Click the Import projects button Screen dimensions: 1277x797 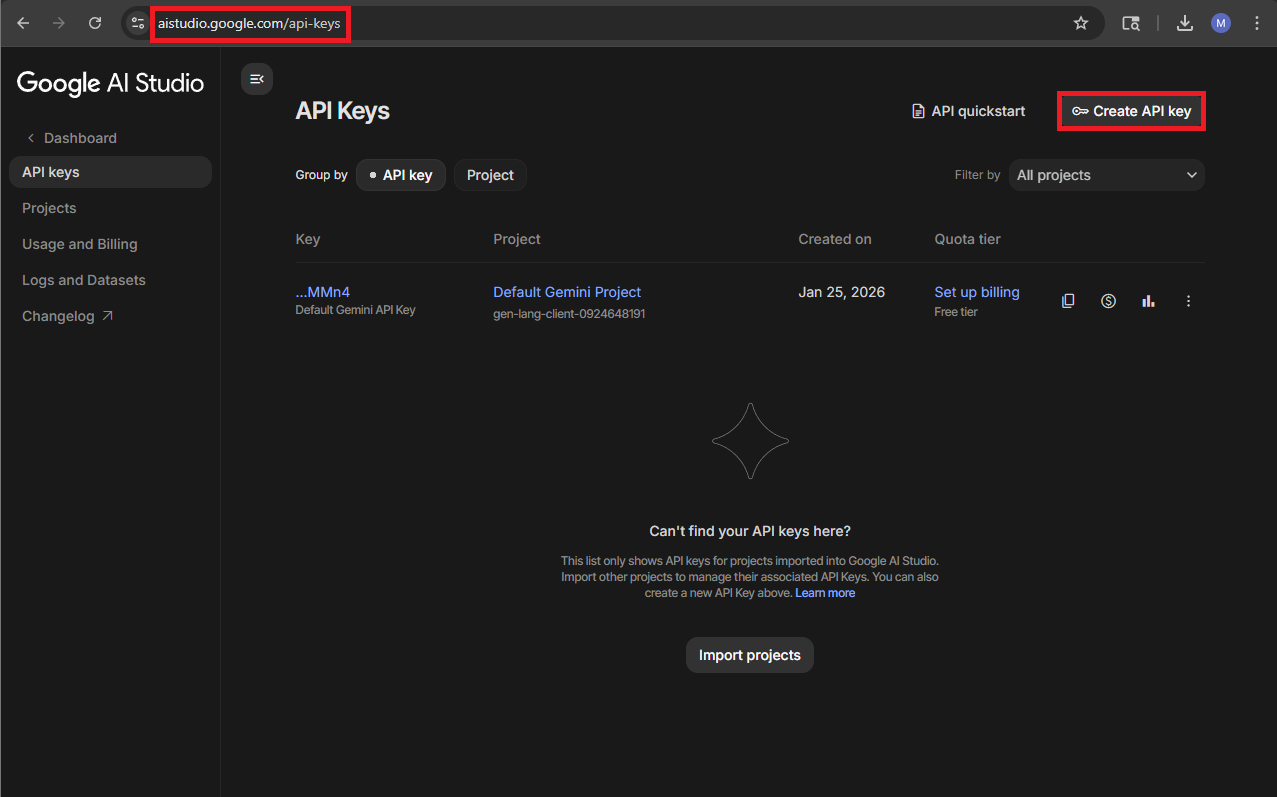[x=749, y=655]
